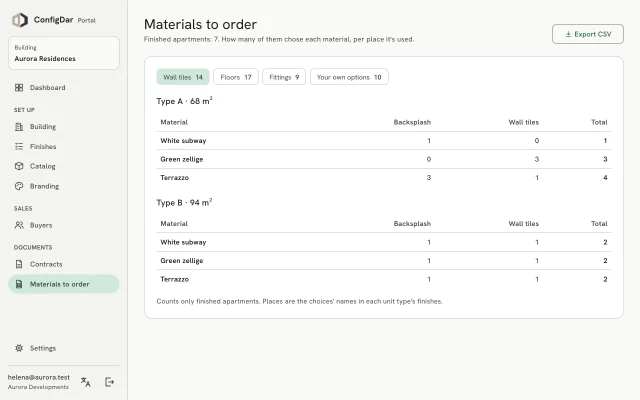Show the Your own options 10 tab
Image resolution: width=640 pixels, height=400 pixels.
click(x=349, y=77)
